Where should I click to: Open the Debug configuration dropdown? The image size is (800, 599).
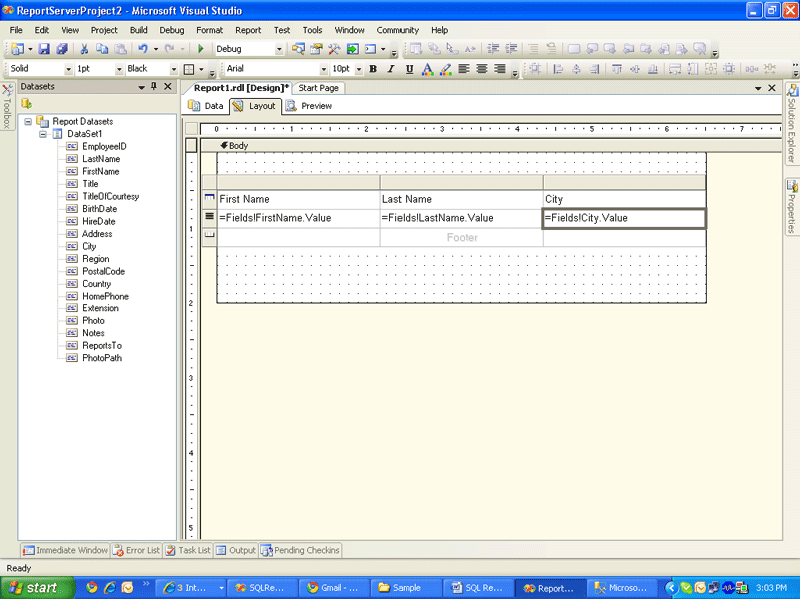click(278, 49)
